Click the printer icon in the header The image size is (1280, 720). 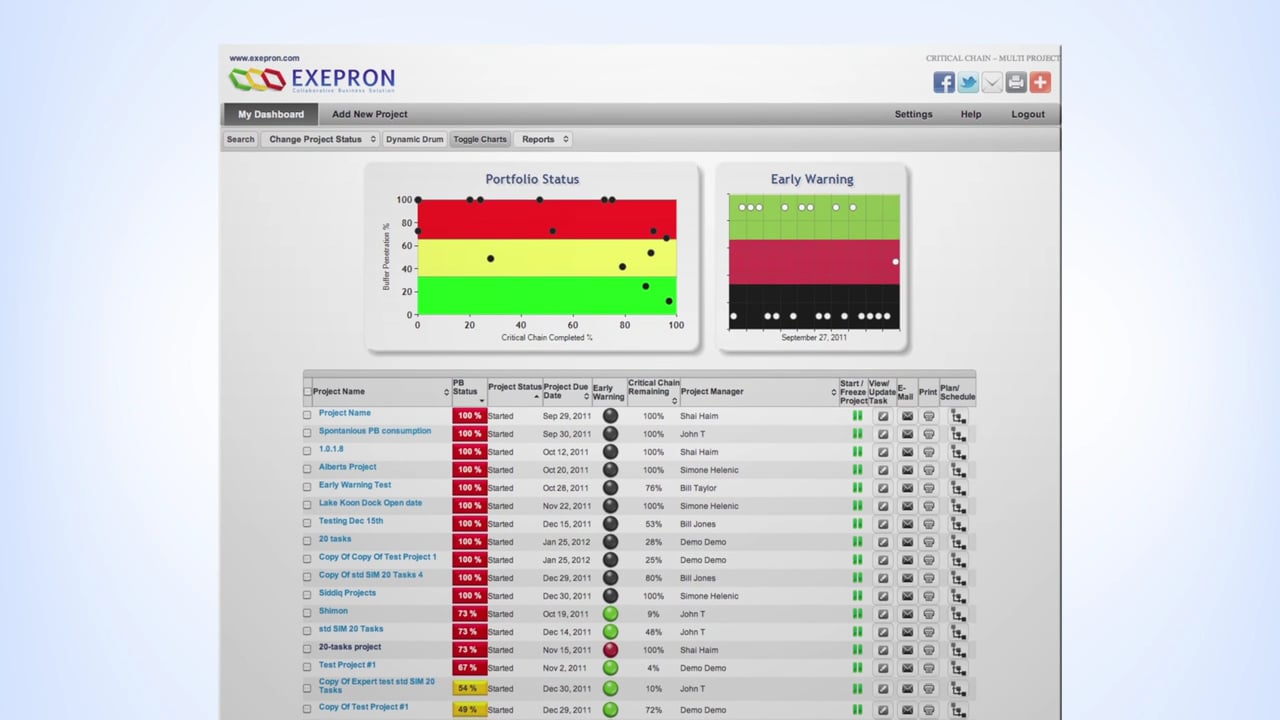coord(1016,83)
